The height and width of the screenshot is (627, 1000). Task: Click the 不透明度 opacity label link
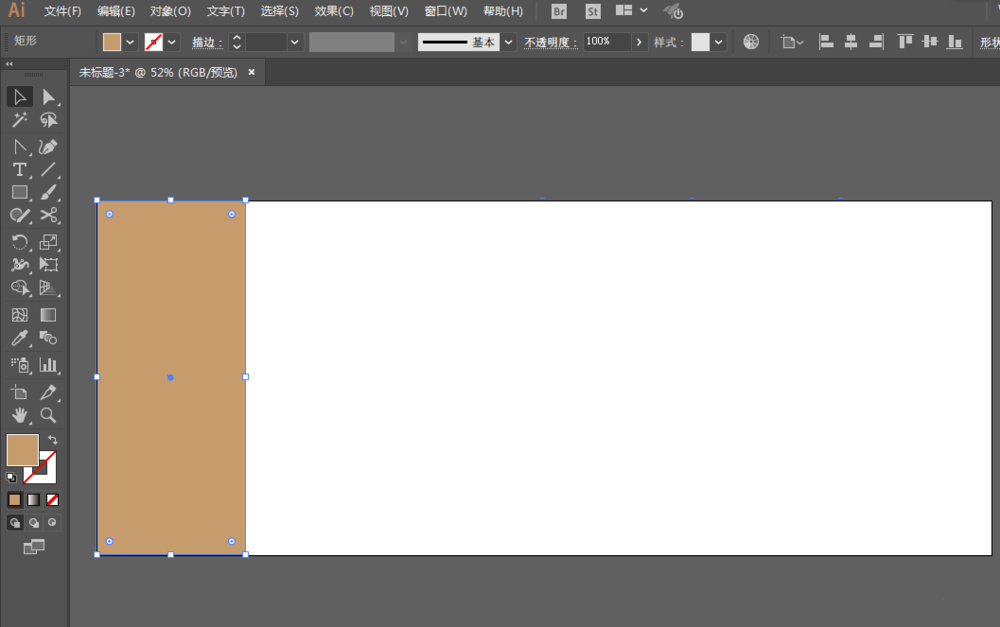click(x=550, y=42)
